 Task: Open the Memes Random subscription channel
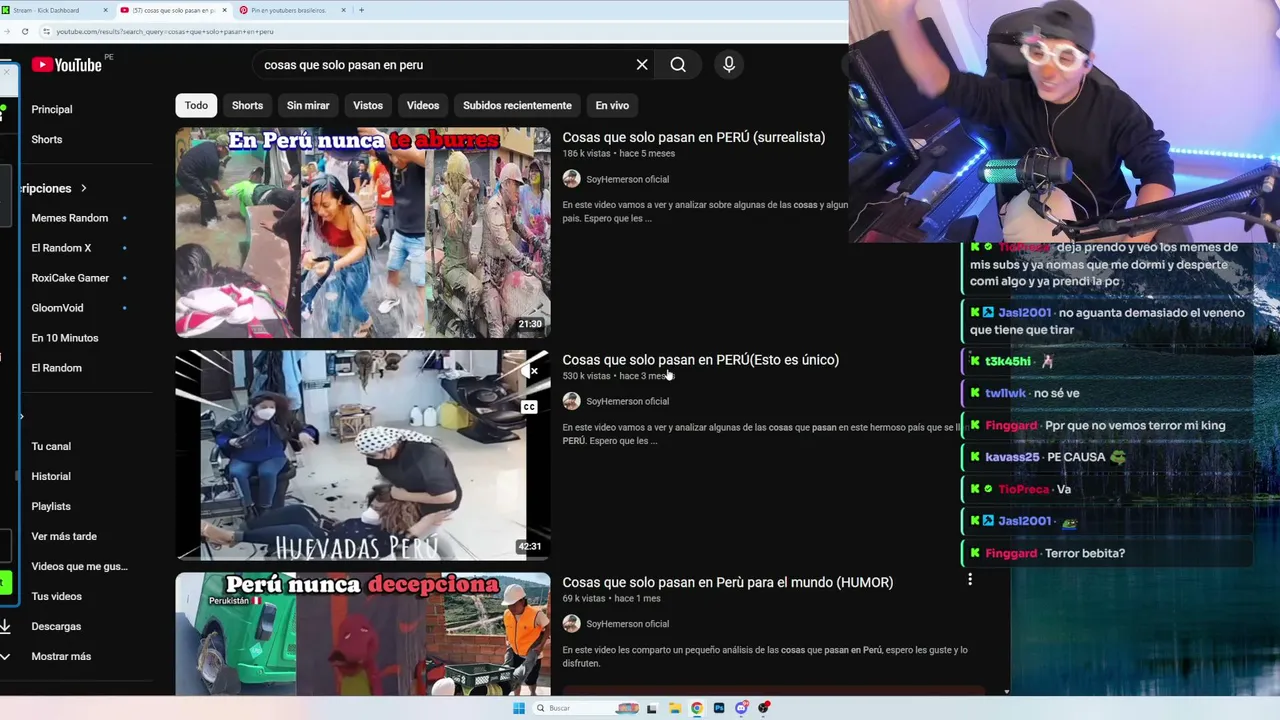coord(70,218)
